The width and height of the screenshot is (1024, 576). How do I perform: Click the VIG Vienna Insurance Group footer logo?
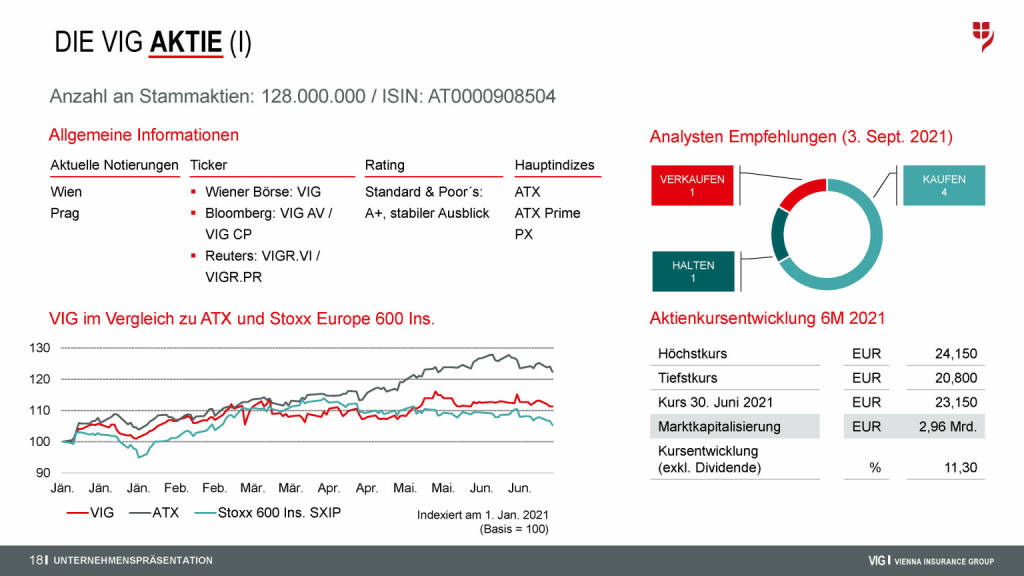[930, 561]
